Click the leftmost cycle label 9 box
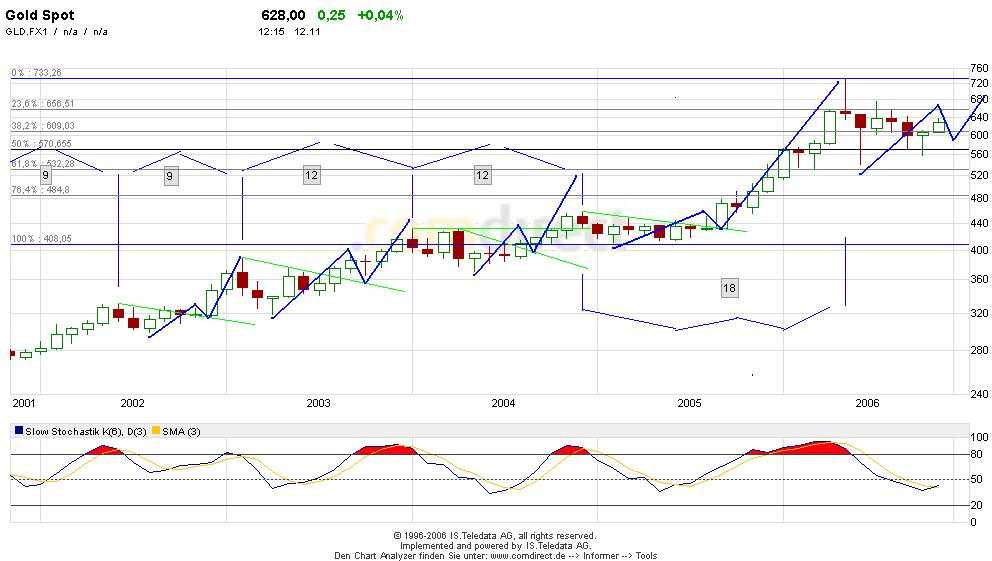The image size is (992, 561). (x=45, y=176)
